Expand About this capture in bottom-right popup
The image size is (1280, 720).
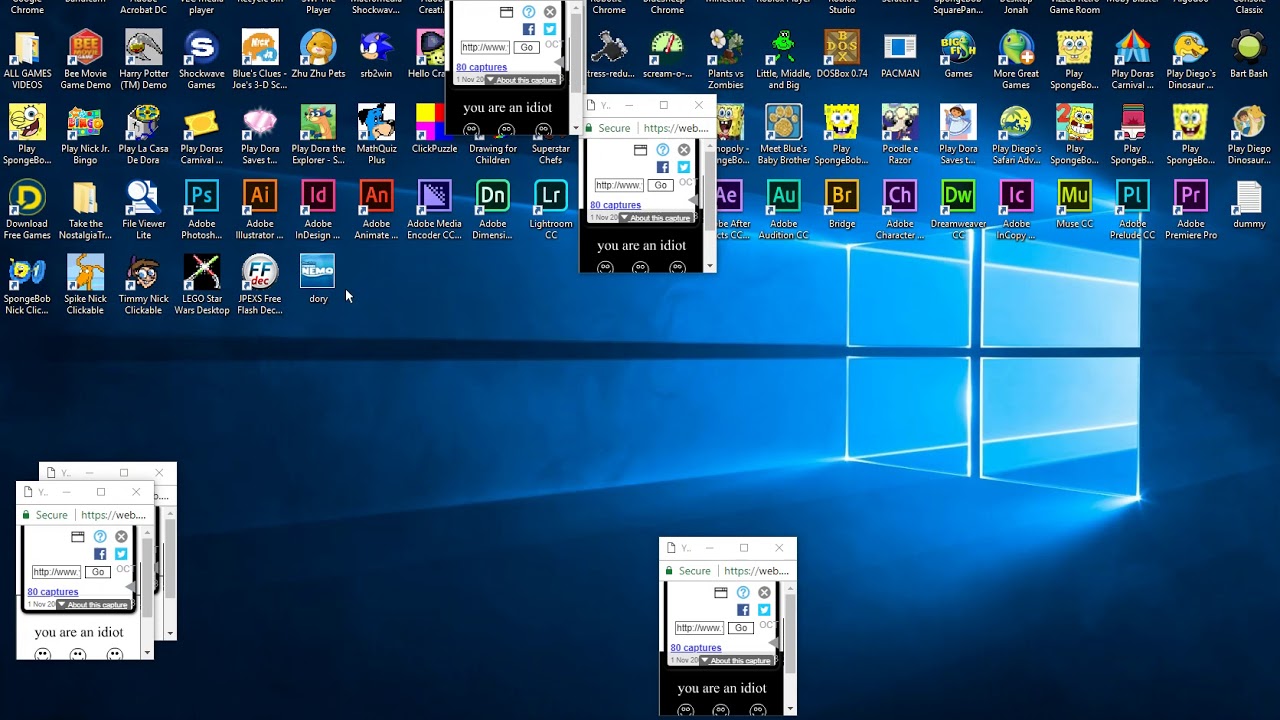(736, 661)
